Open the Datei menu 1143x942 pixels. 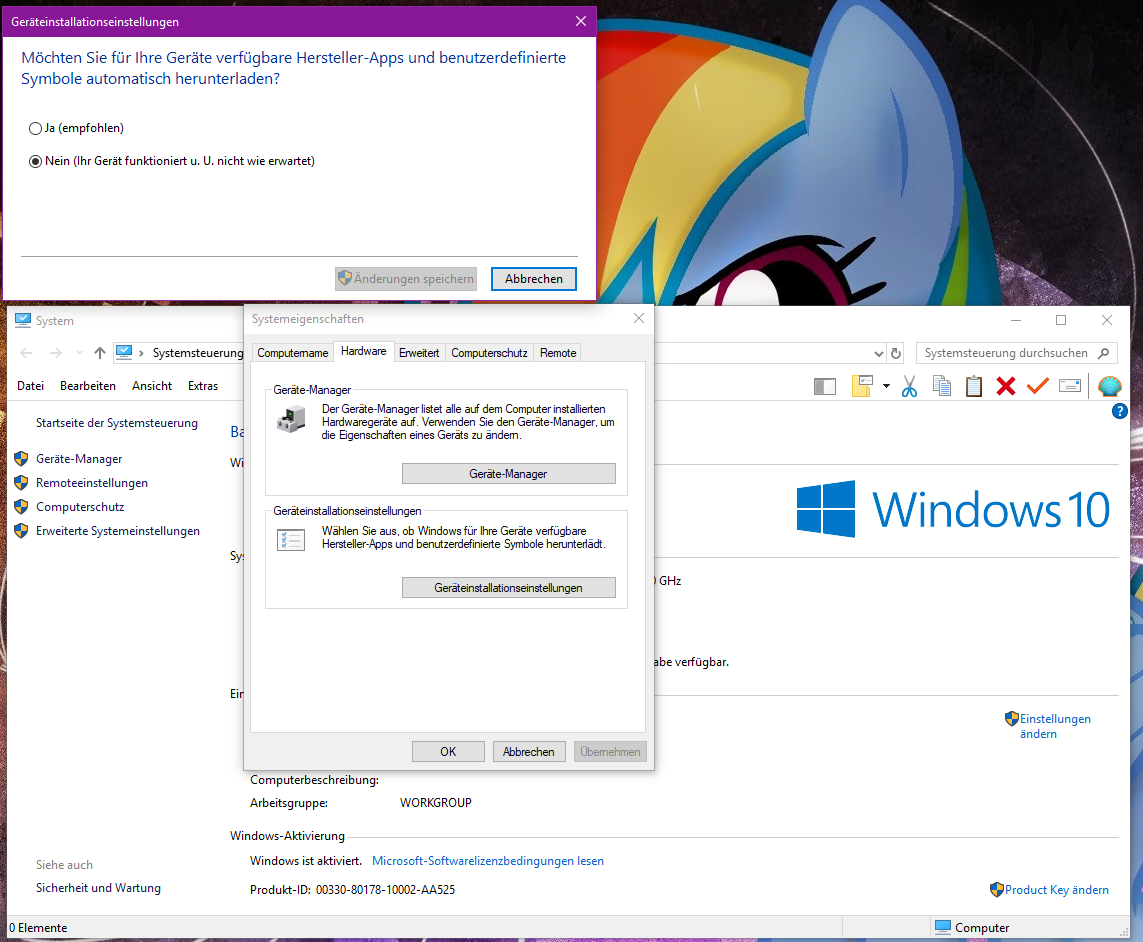tap(31, 386)
